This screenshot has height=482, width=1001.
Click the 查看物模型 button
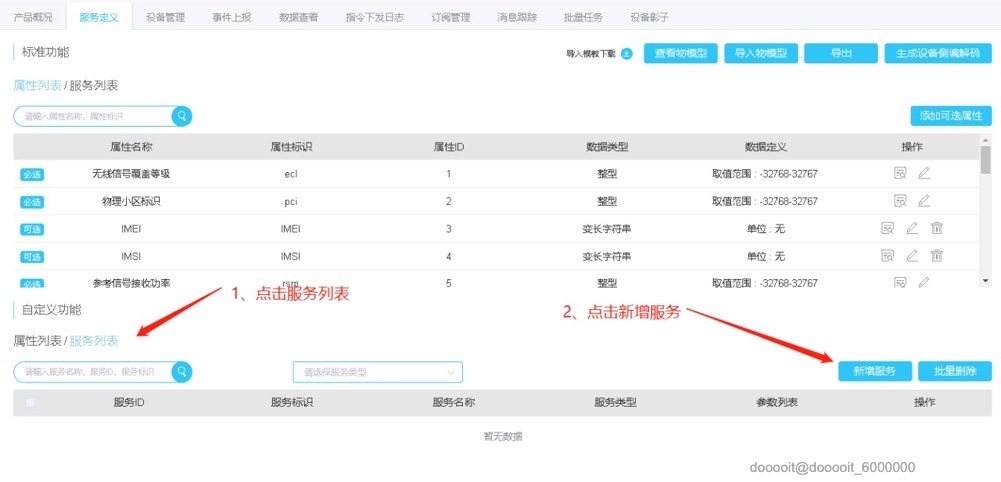tap(681, 54)
